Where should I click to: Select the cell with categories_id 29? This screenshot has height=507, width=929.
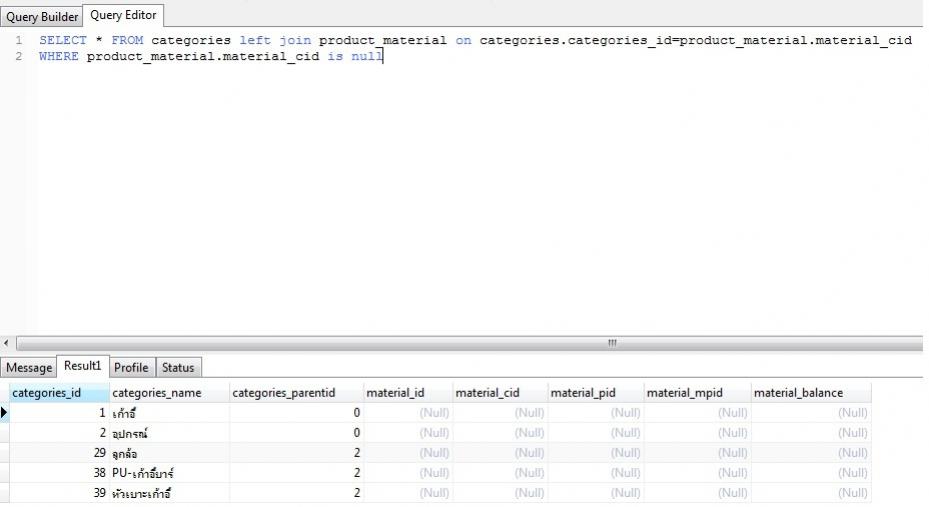click(58, 453)
